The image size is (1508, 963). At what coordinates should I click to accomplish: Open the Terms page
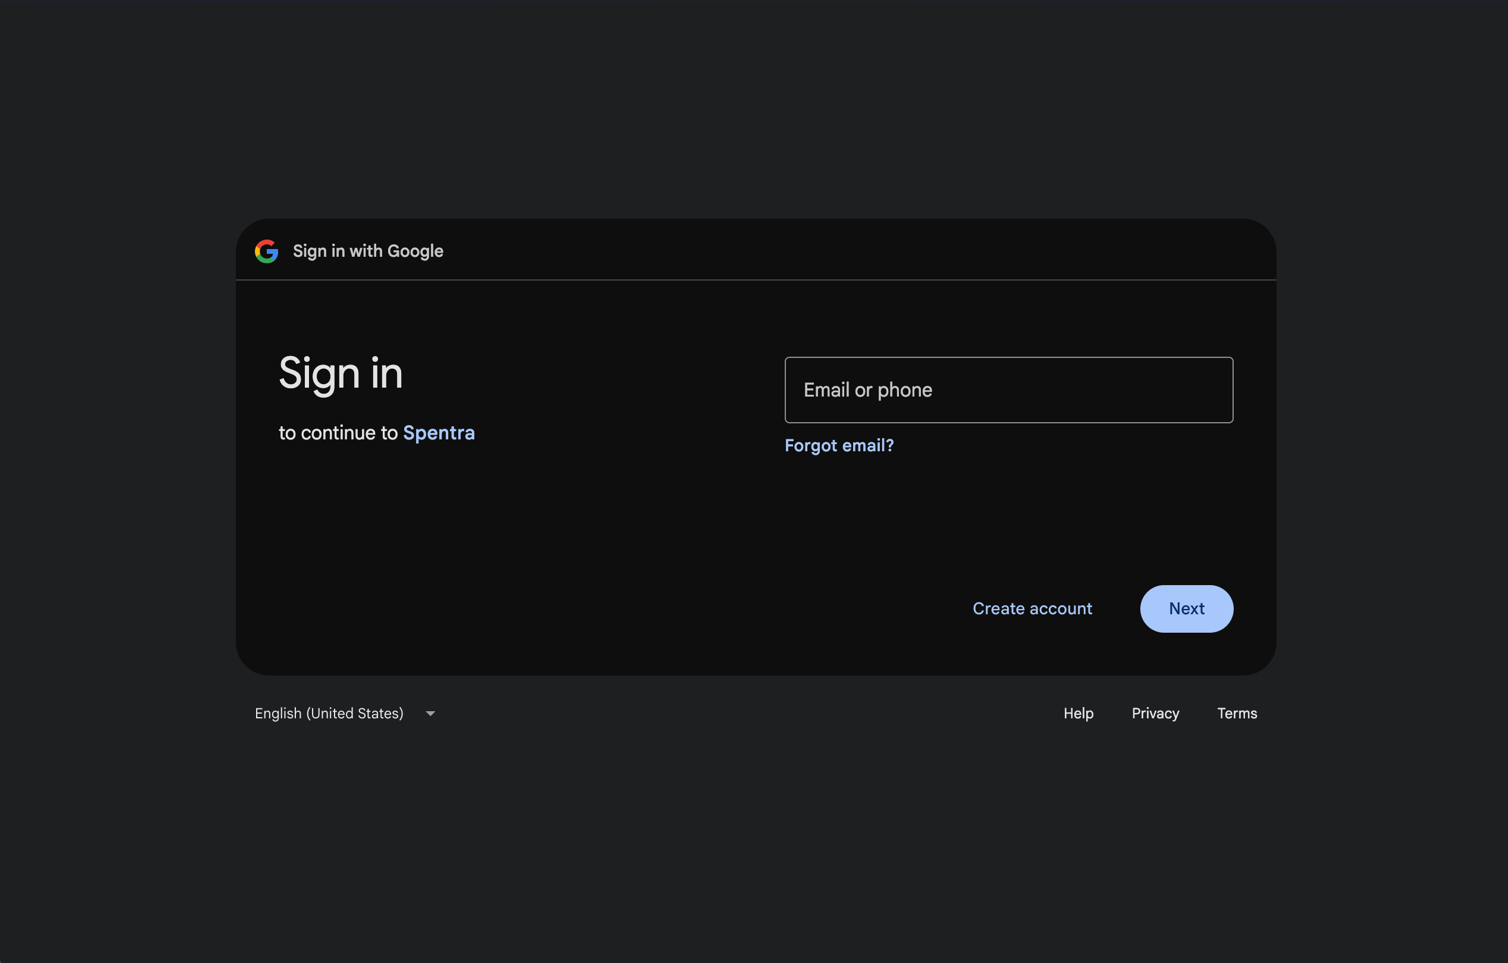pos(1237,713)
